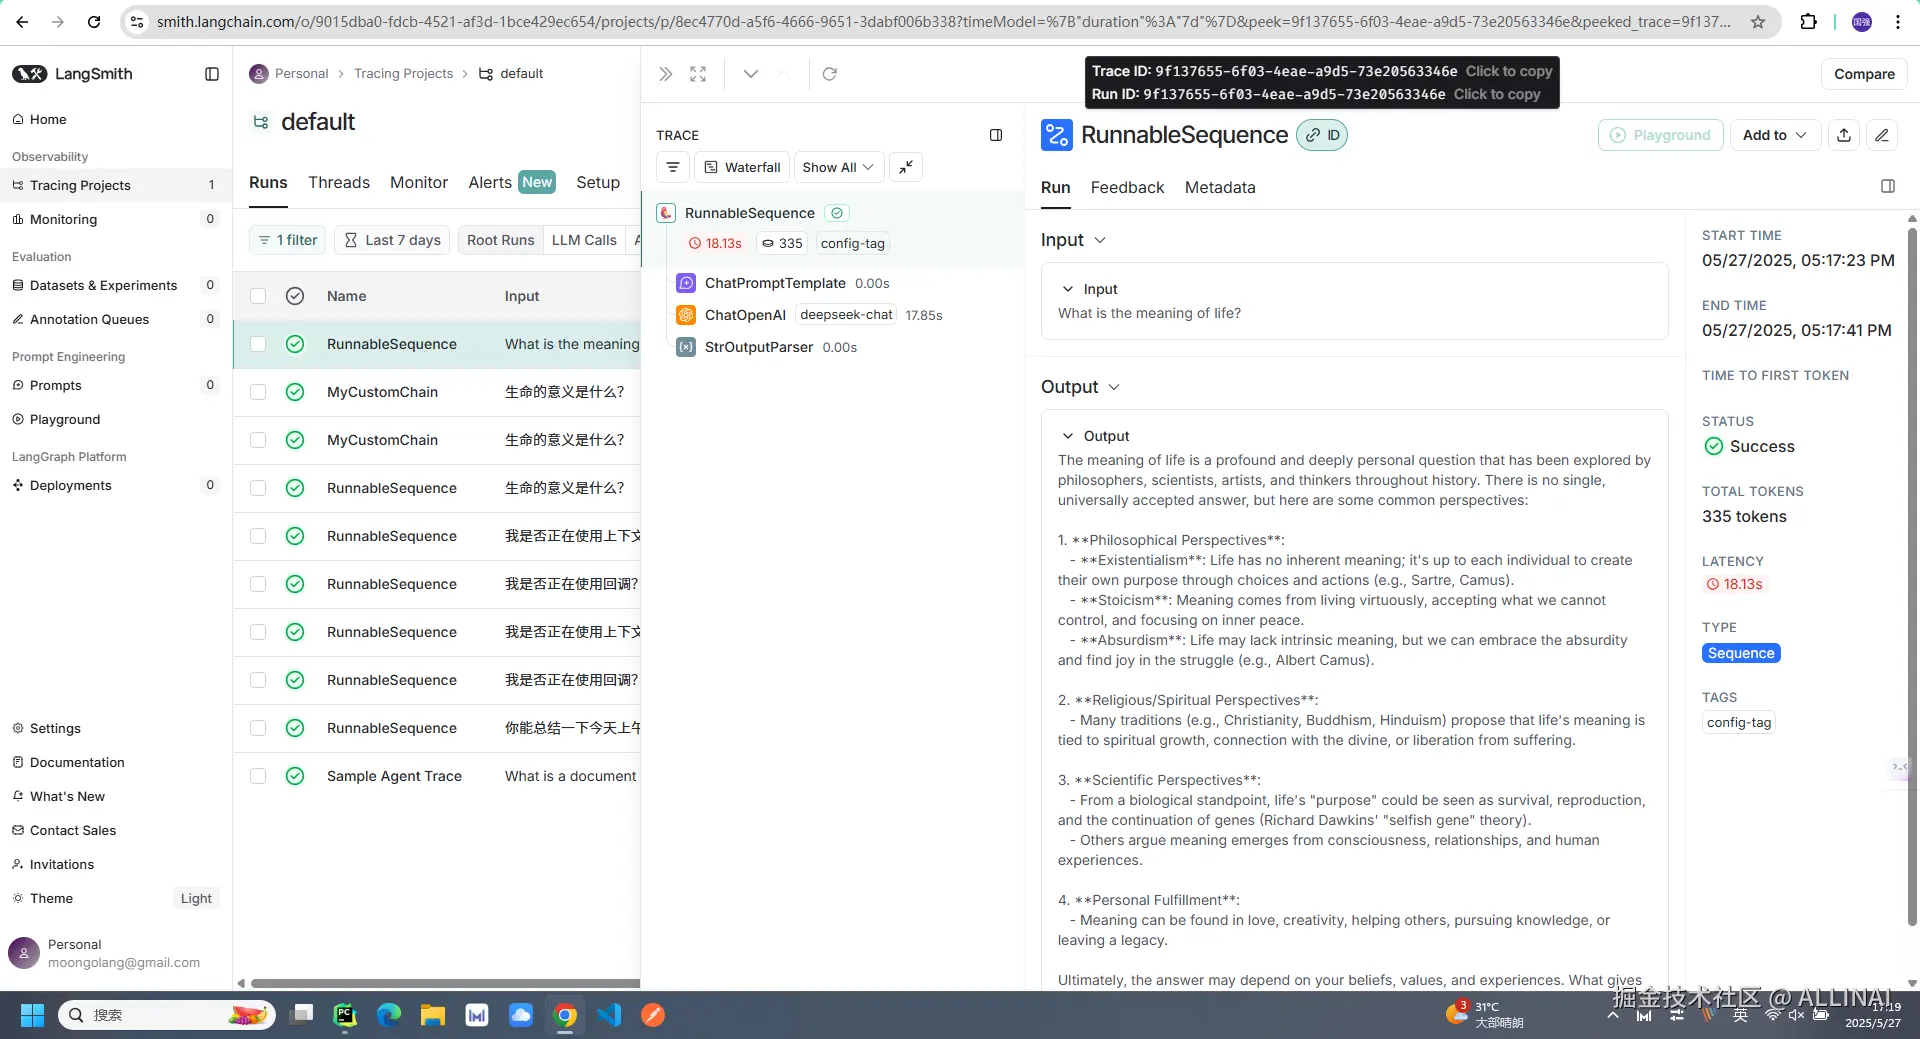Open Personal account menu at bottom
Screen dimensions: 1920x1039
[x=116, y=953]
